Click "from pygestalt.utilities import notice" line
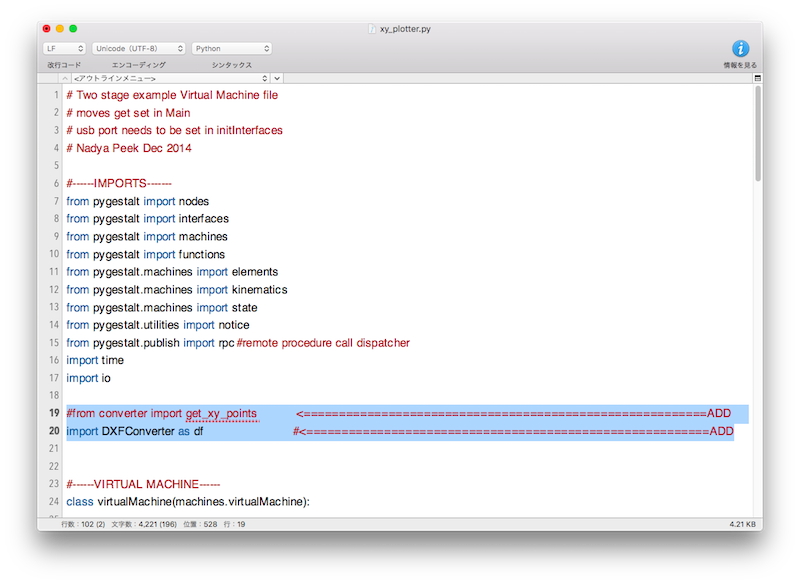This screenshot has width=800, height=584. click(158, 324)
